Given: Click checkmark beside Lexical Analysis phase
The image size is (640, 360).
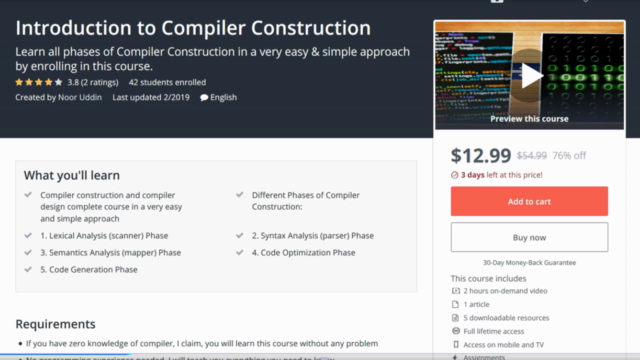Looking at the screenshot, I should tap(28, 236).
